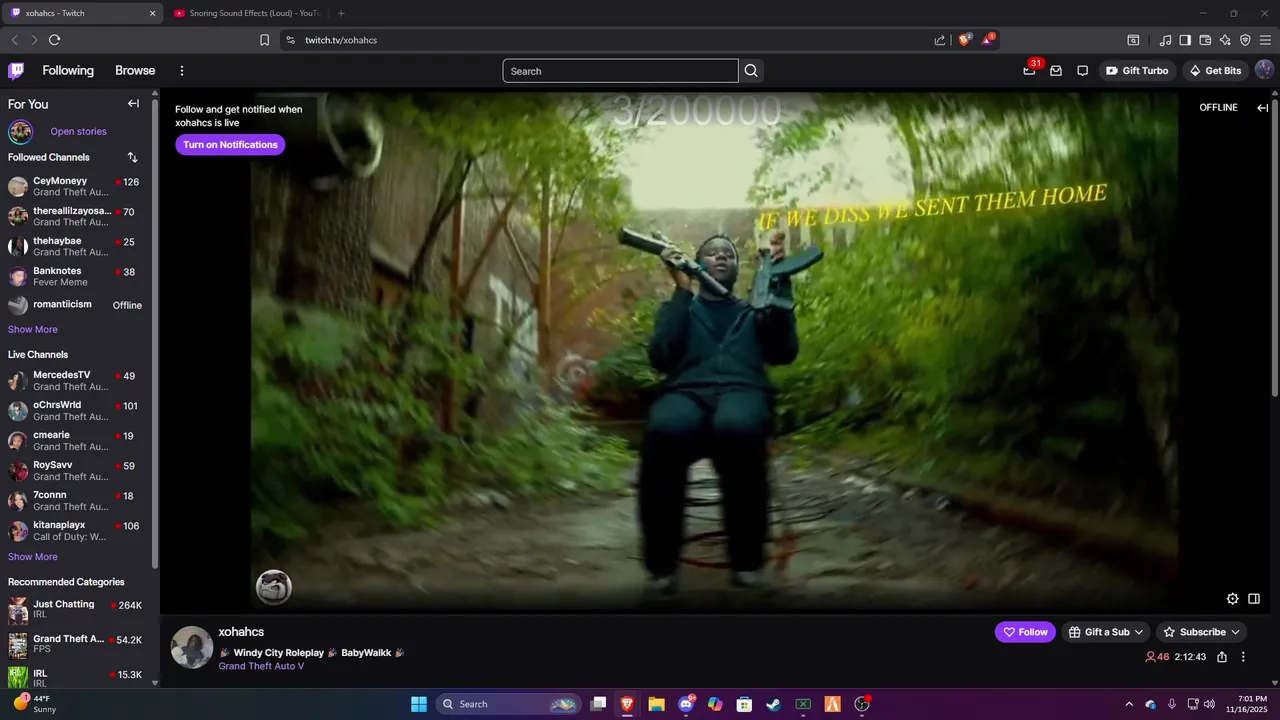The image size is (1280, 720).
Task: Open Brave VPN shield icon
Action: point(1245,40)
